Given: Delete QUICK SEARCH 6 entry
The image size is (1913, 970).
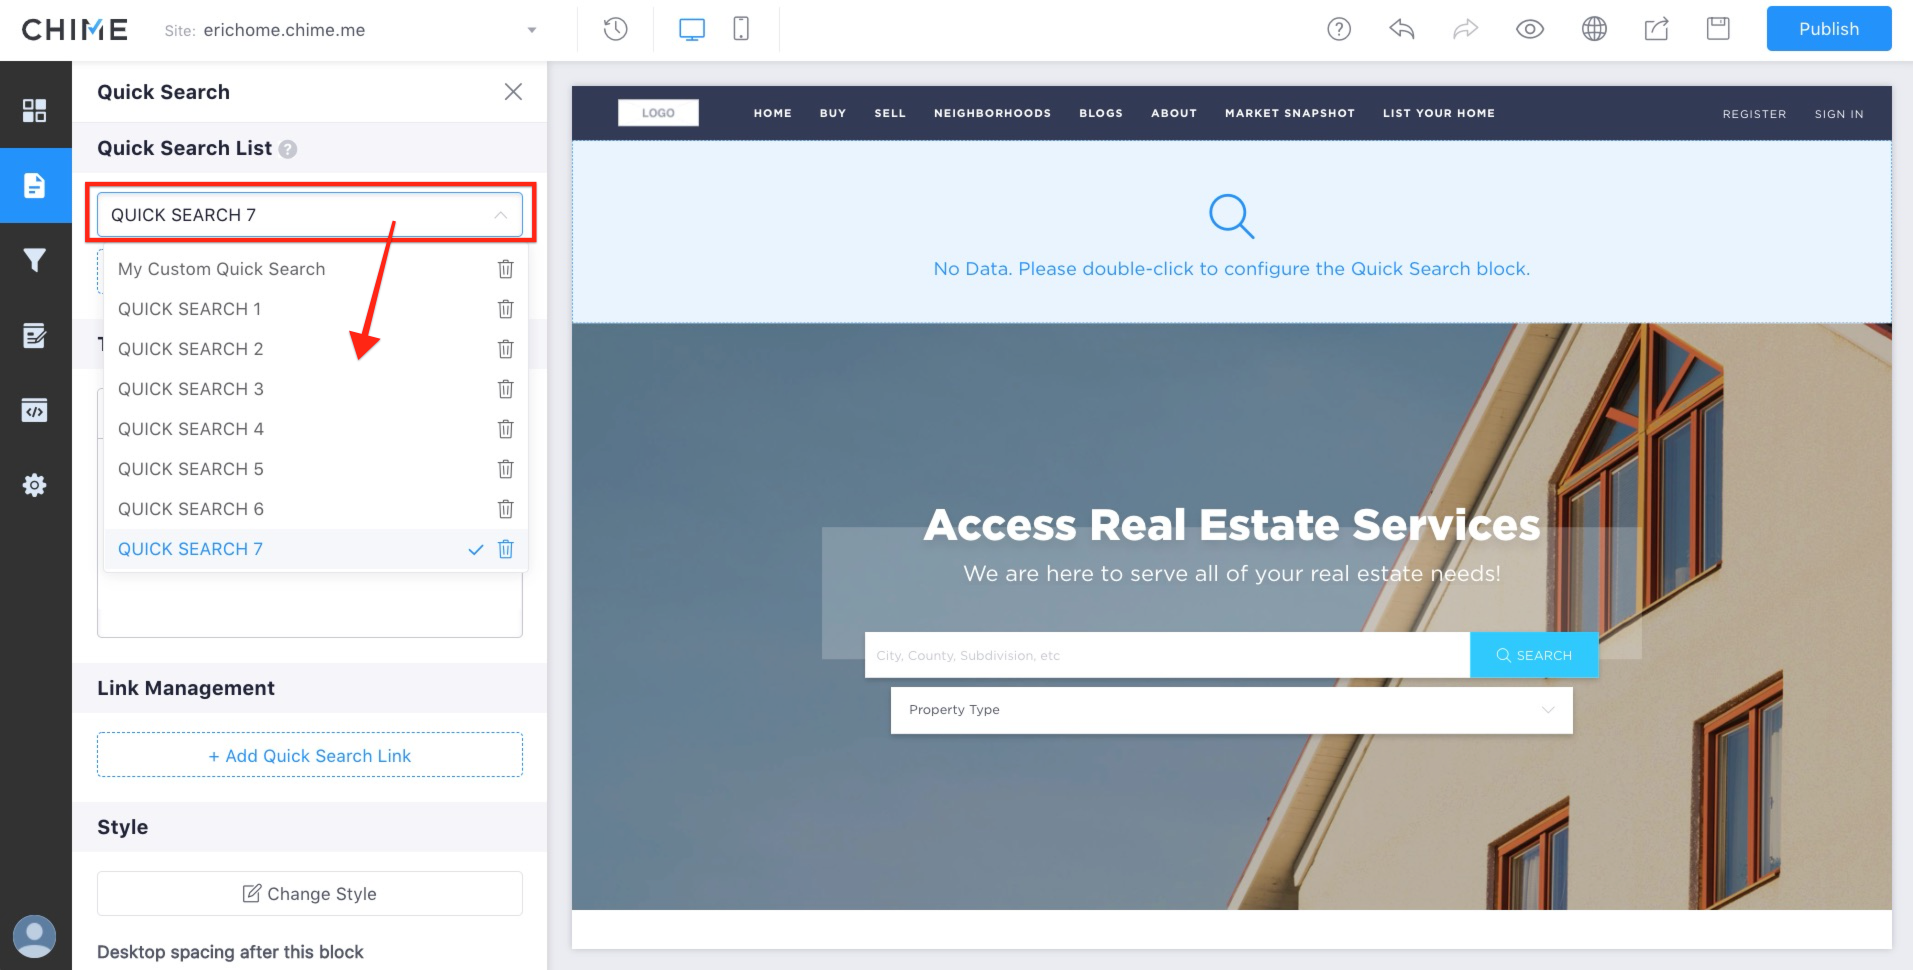Looking at the screenshot, I should [506, 509].
